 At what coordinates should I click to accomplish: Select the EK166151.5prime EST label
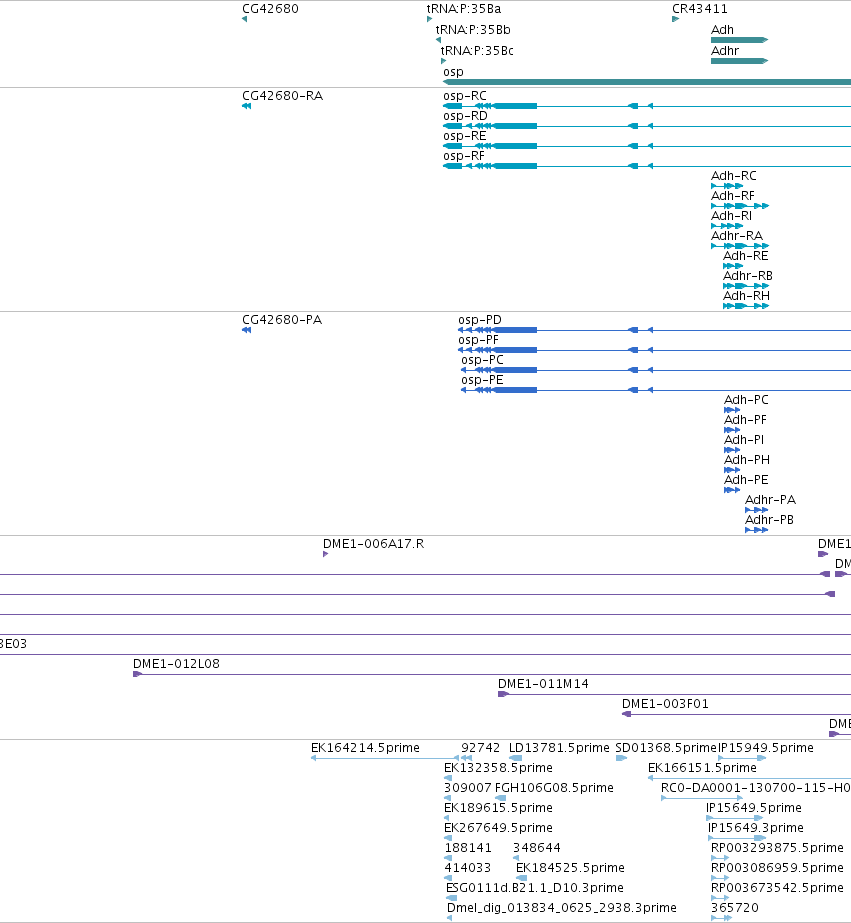703,768
